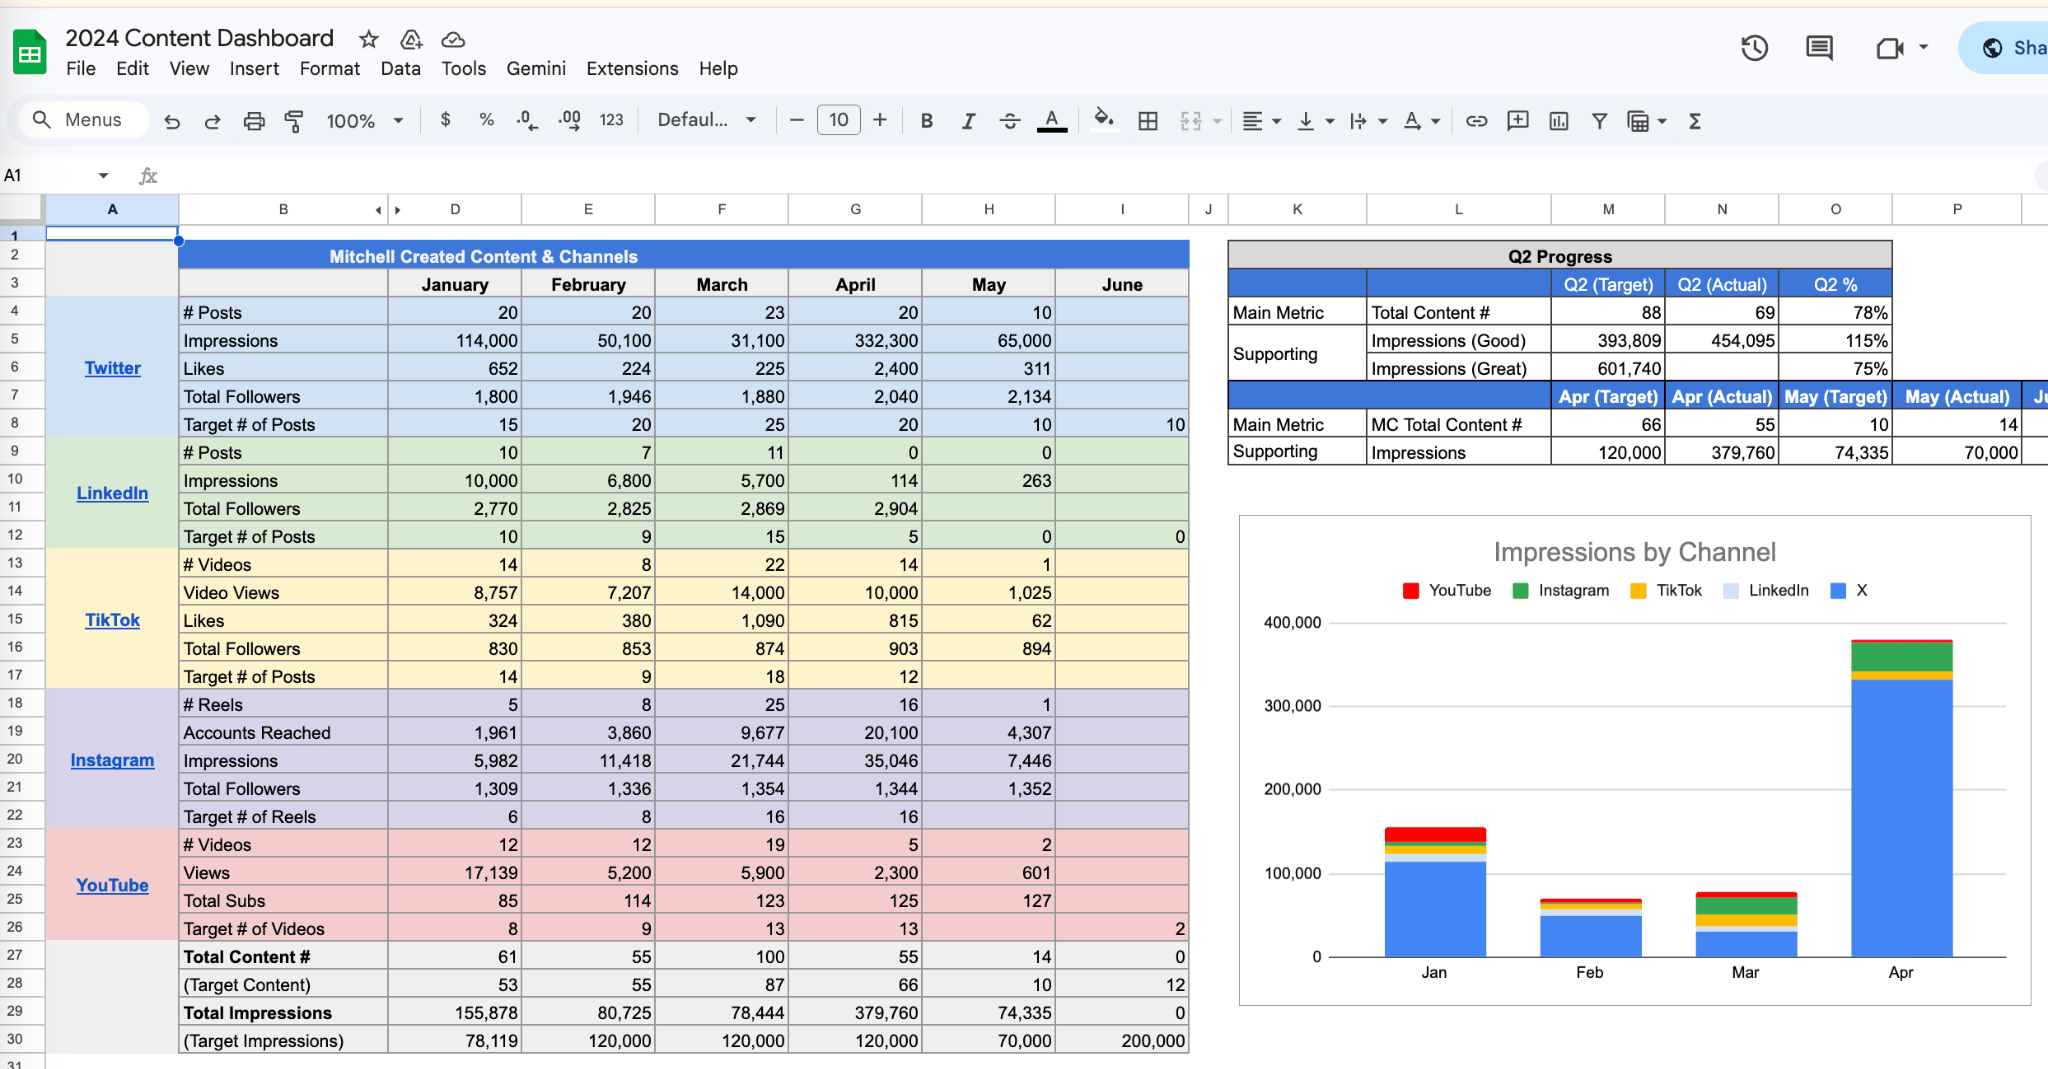2048x1069 pixels.
Task: Open the fill color paint bucket
Action: coord(1103,120)
